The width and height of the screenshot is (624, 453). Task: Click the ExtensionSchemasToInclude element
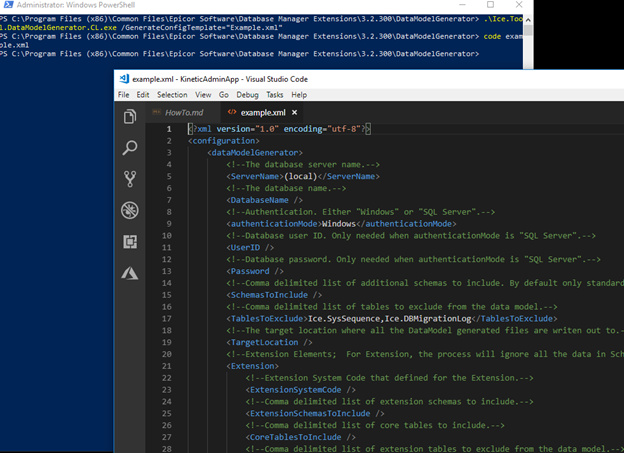tap(315, 413)
